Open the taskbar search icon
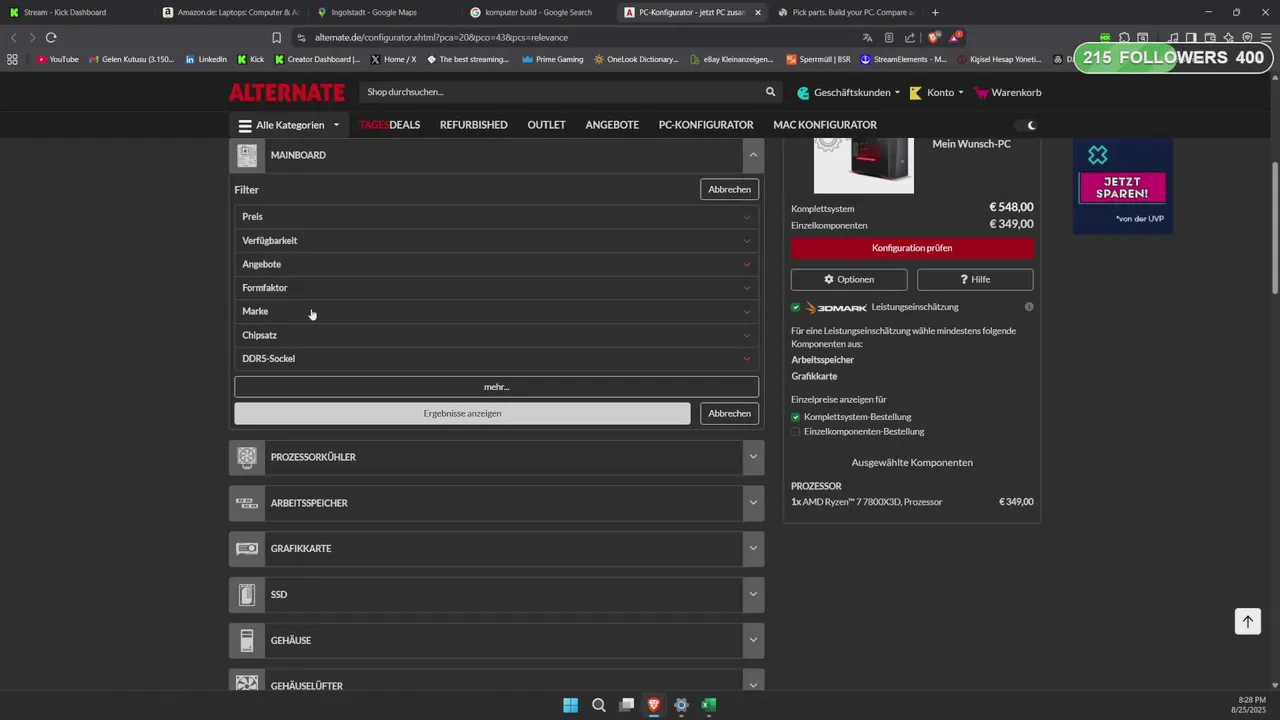The width and height of the screenshot is (1280, 720). [598, 705]
